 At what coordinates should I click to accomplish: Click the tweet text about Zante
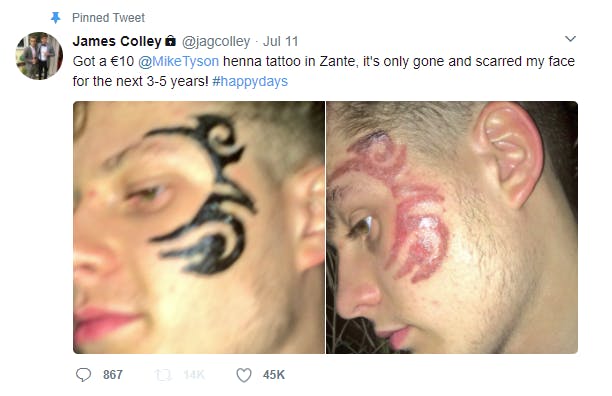point(323,71)
